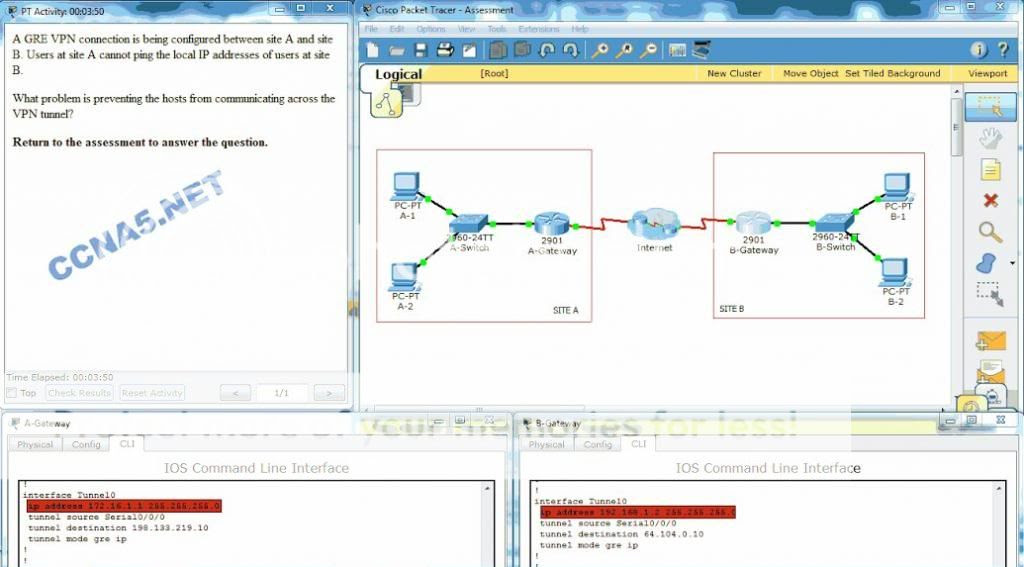
Task: Click the PC A-1 device
Action: click(406, 187)
